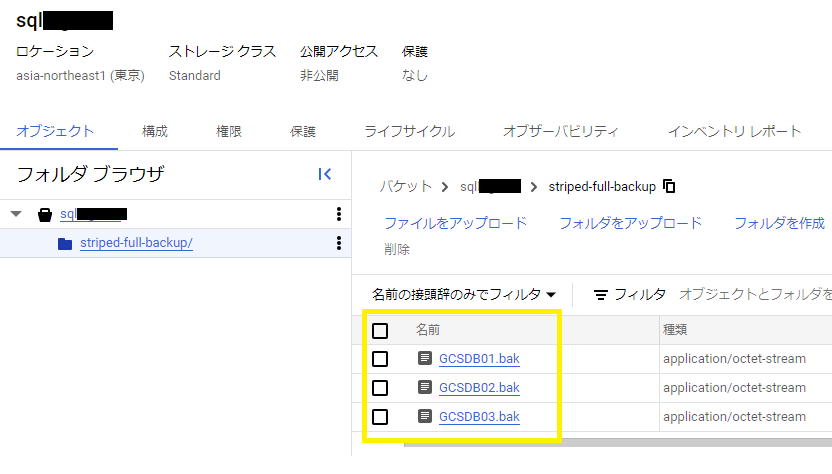Click the filter lines icon
The height and width of the screenshot is (474, 832).
point(601,295)
